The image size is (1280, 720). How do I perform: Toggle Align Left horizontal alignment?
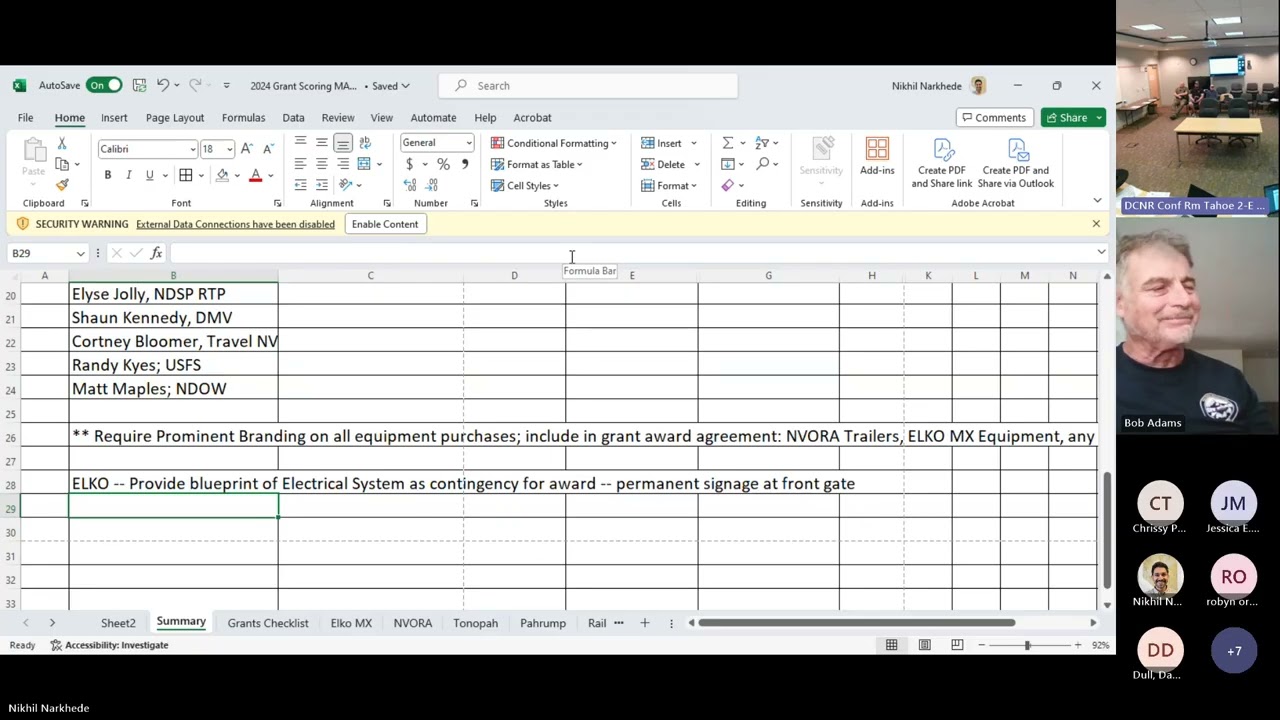(300, 164)
